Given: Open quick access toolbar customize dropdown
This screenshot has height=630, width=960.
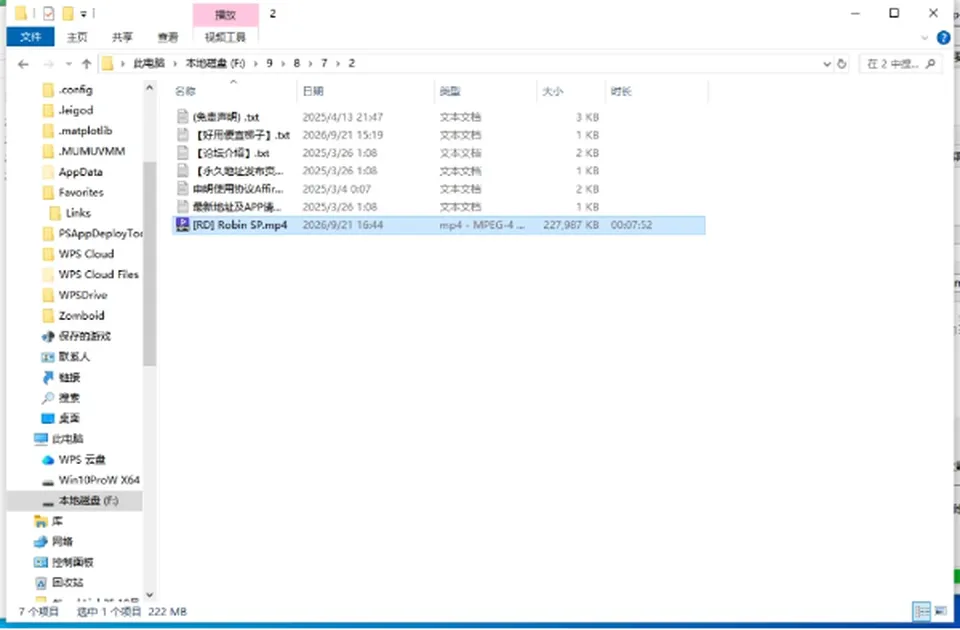Looking at the screenshot, I should tap(83, 13).
